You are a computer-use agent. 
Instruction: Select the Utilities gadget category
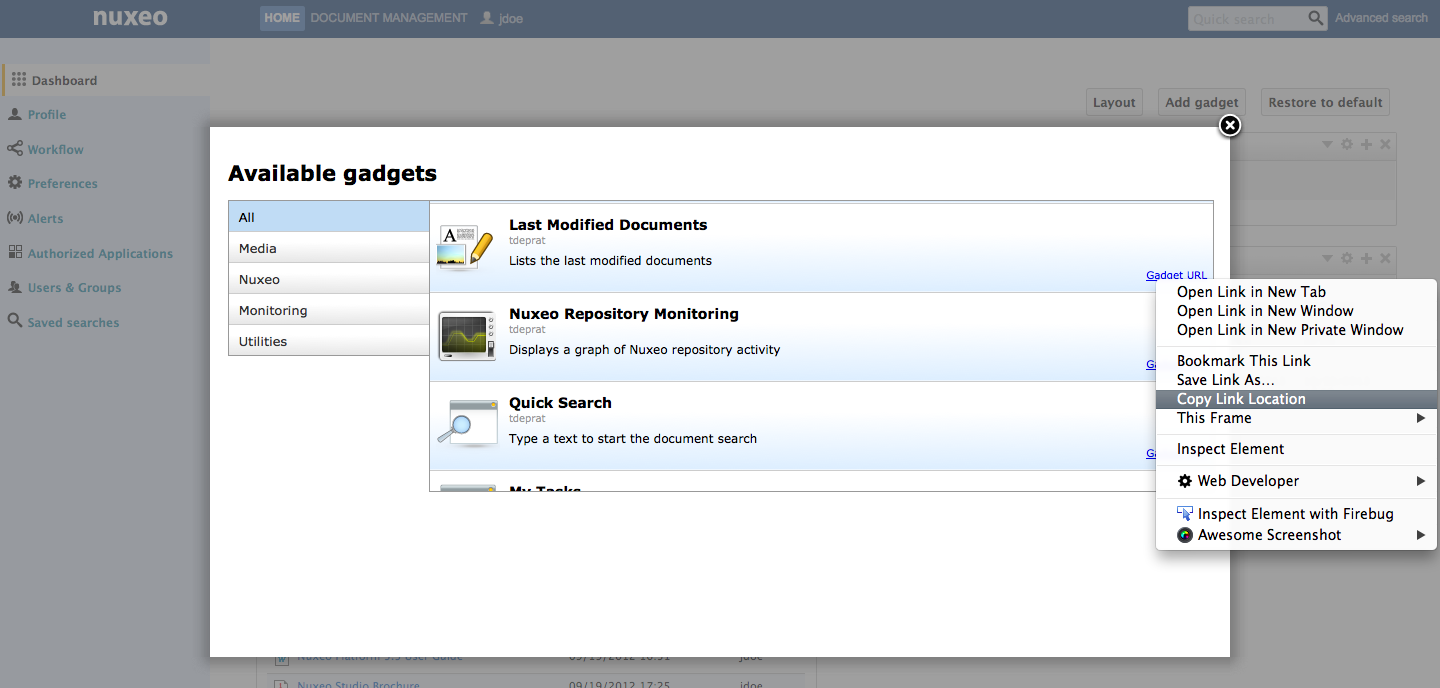pyautogui.click(x=329, y=341)
